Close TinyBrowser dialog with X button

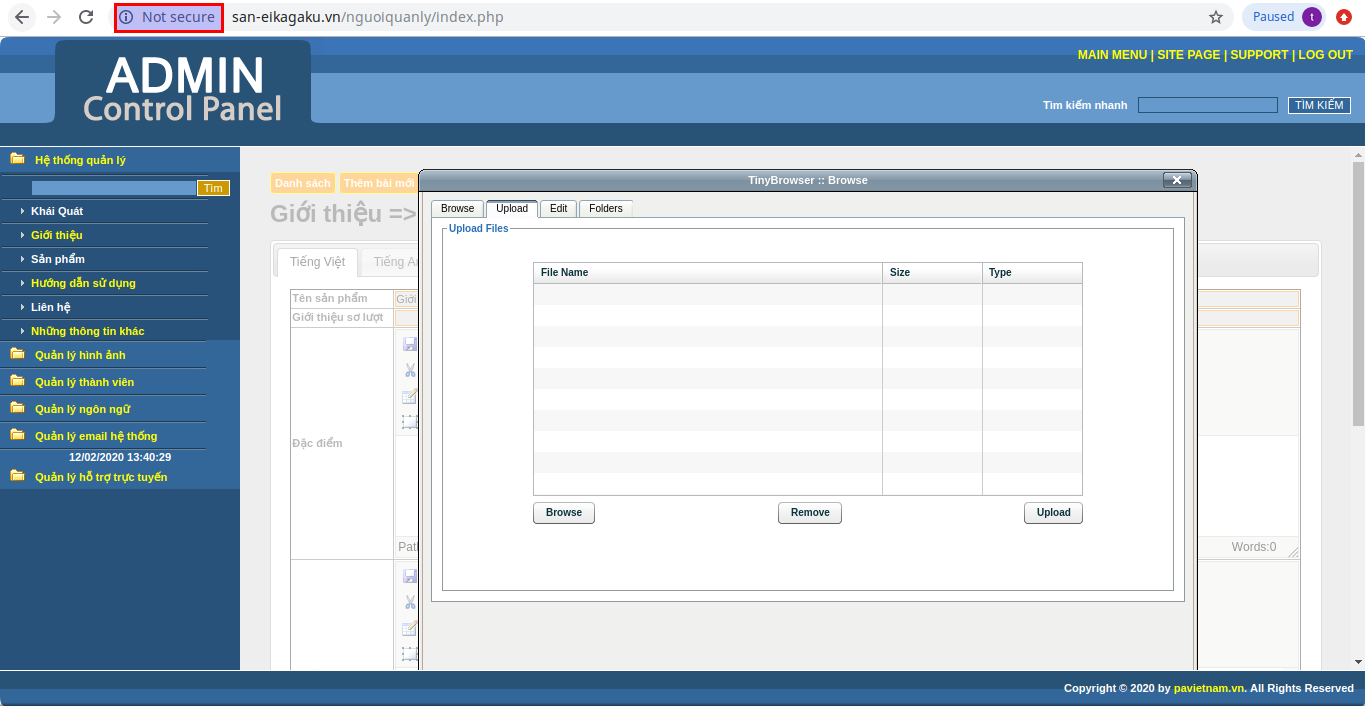click(1177, 180)
